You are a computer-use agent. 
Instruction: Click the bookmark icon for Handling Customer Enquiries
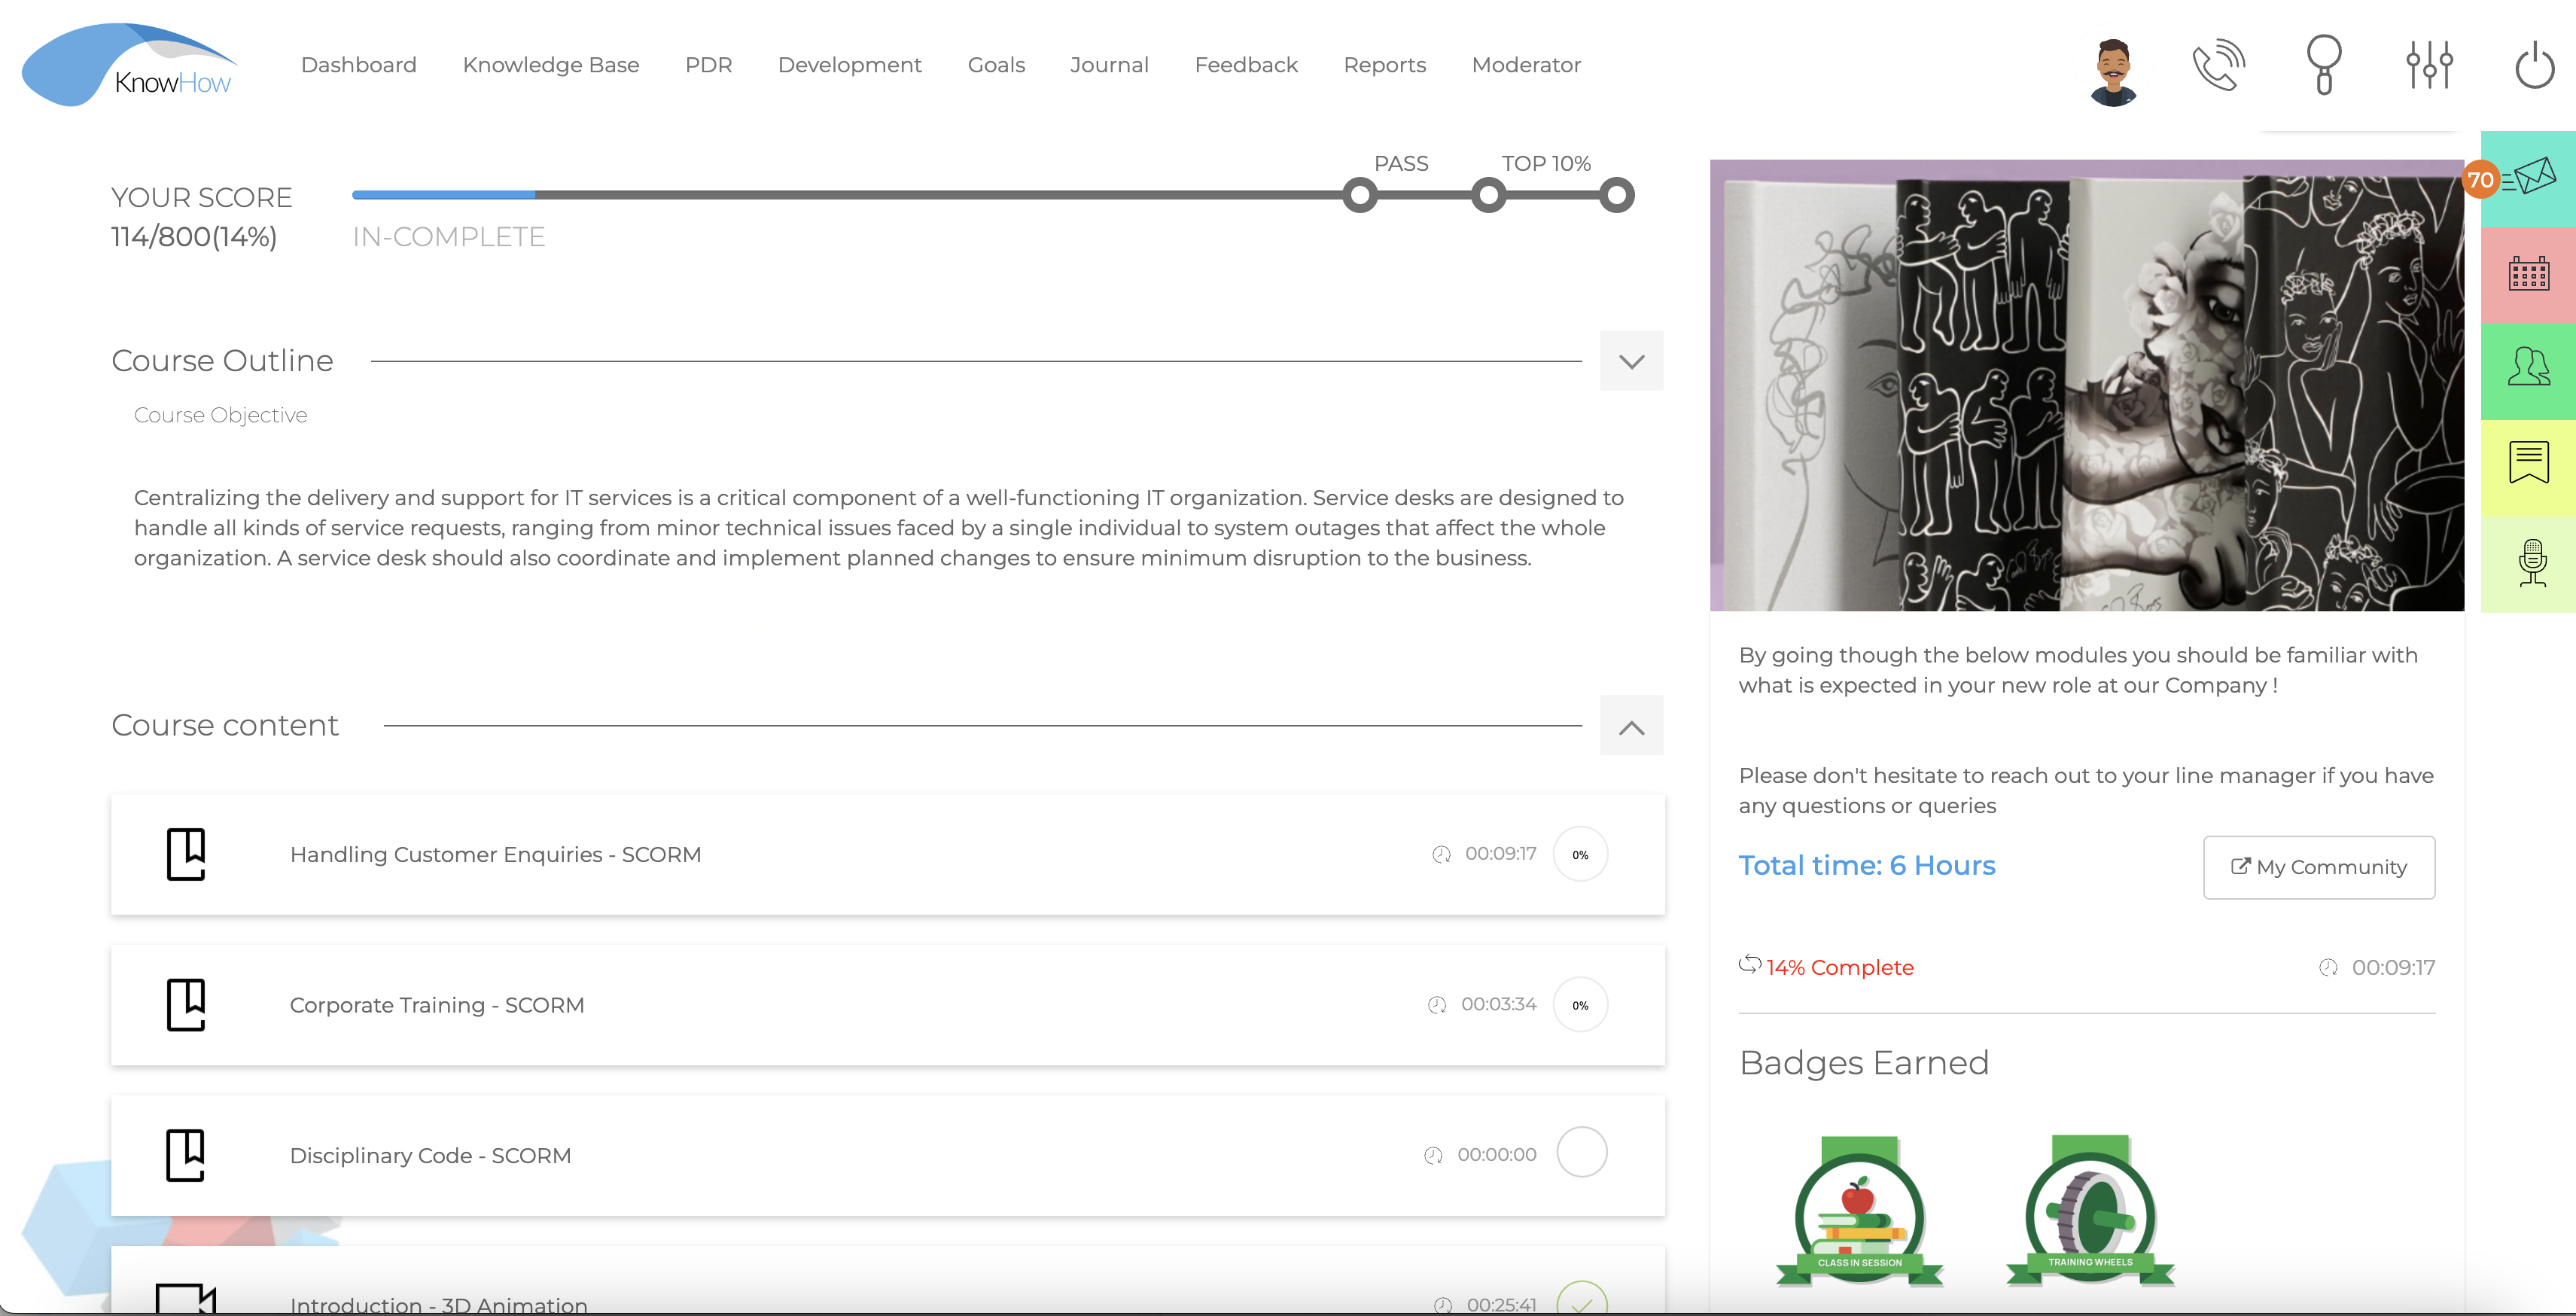186,854
